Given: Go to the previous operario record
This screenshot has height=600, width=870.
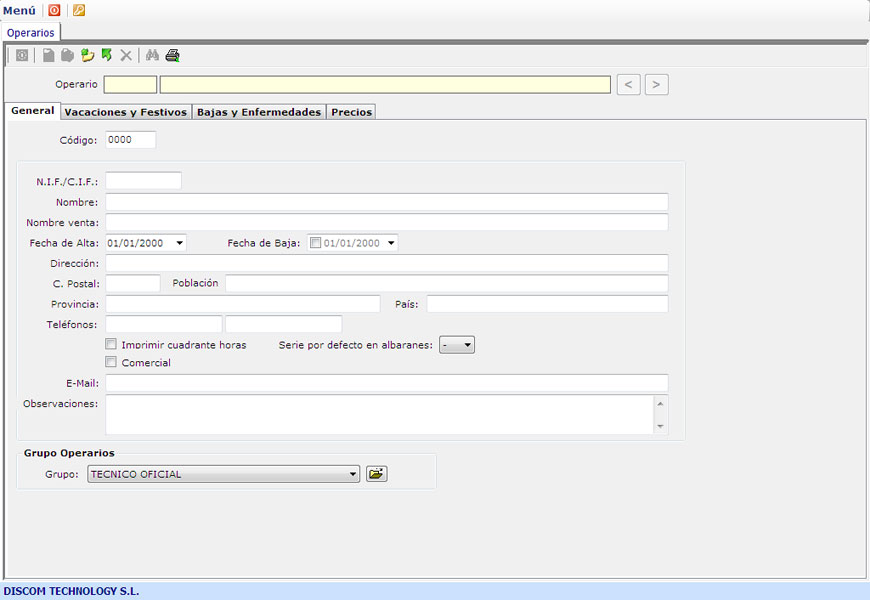Looking at the screenshot, I should pyautogui.click(x=628, y=85).
